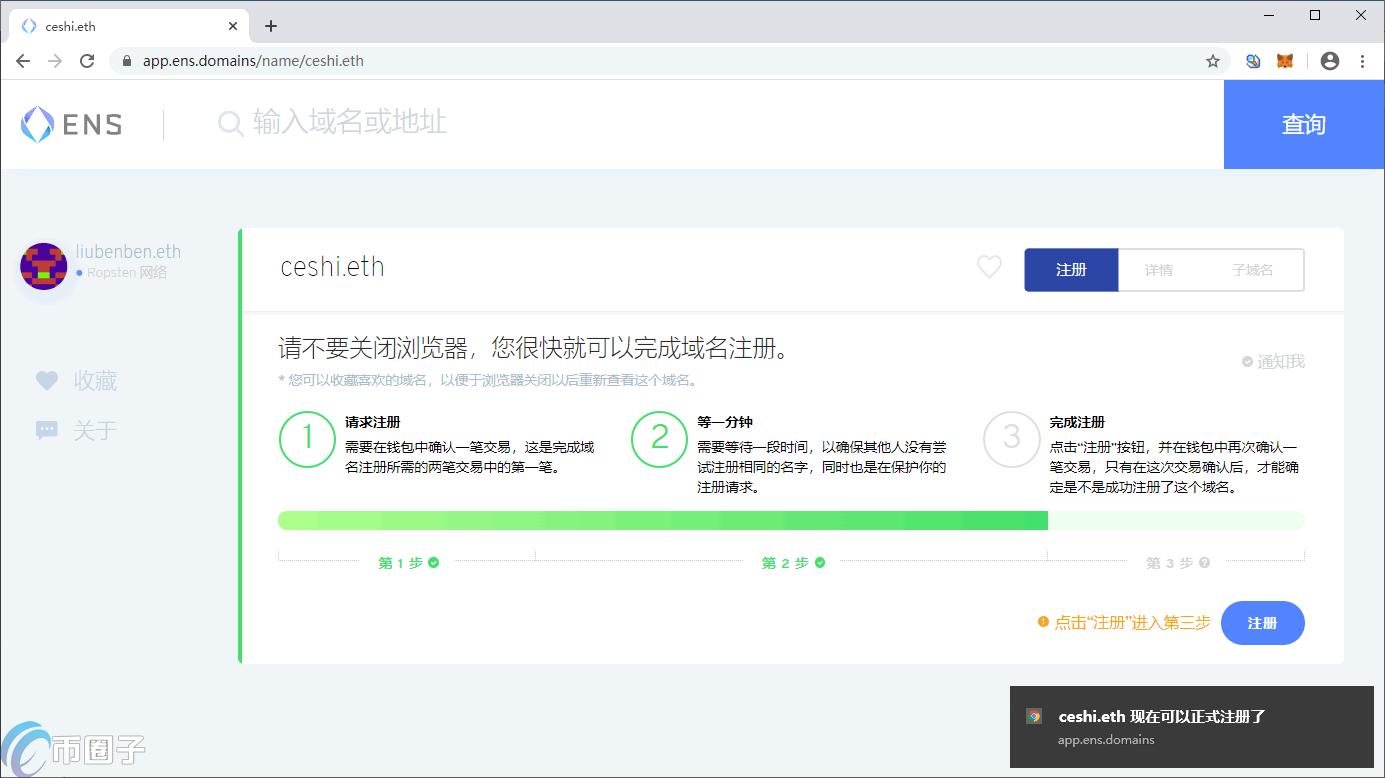Close the ceshi.eth browser tab
The width and height of the screenshot is (1385, 778).
click(234, 26)
